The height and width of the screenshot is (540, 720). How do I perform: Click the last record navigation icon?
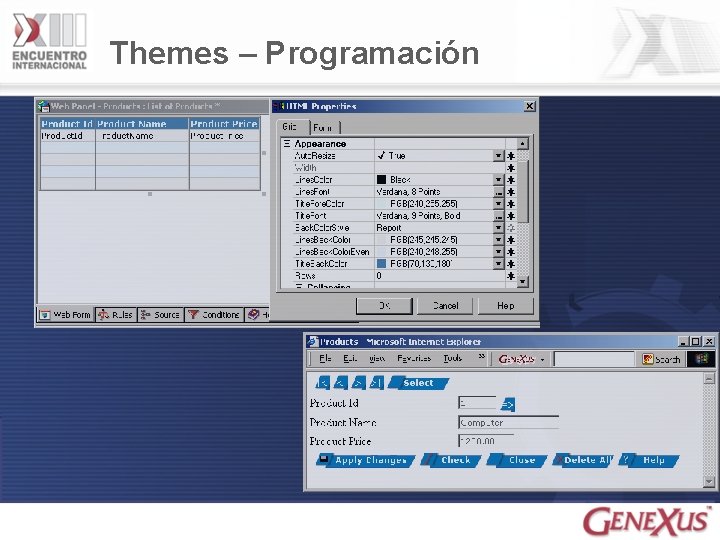click(377, 382)
